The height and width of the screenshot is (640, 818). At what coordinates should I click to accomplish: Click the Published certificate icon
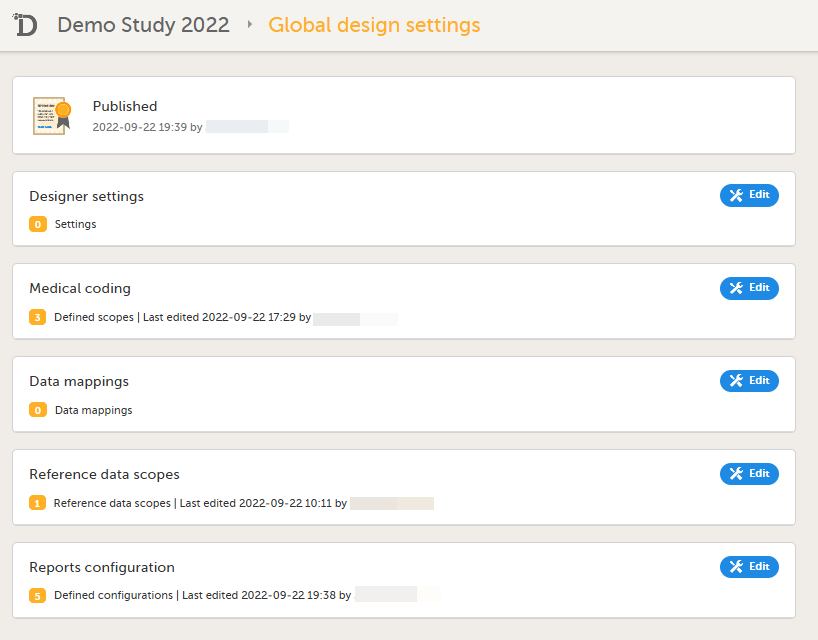click(51, 116)
